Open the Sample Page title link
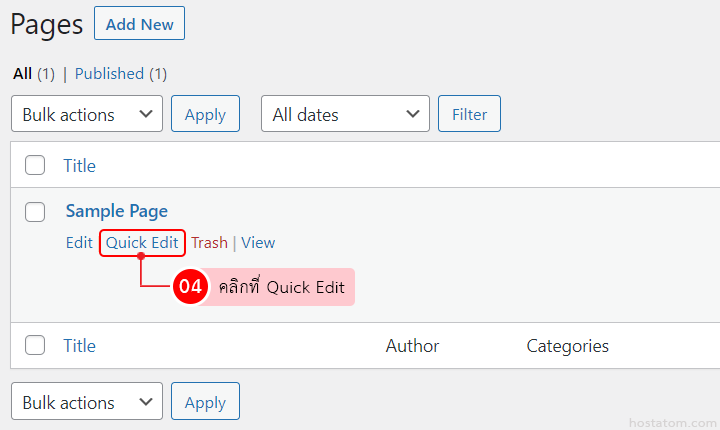The image size is (720, 430). [116, 211]
